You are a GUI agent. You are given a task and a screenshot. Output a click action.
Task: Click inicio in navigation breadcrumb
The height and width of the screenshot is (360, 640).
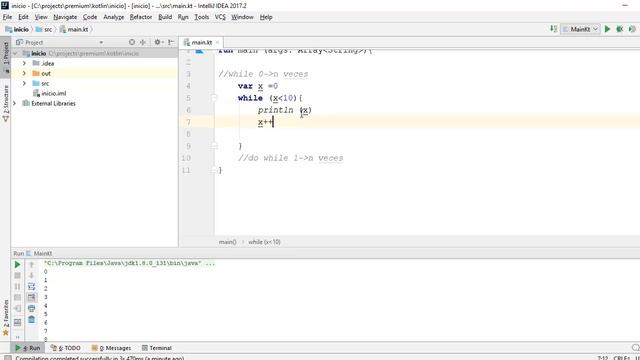pos(17,29)
